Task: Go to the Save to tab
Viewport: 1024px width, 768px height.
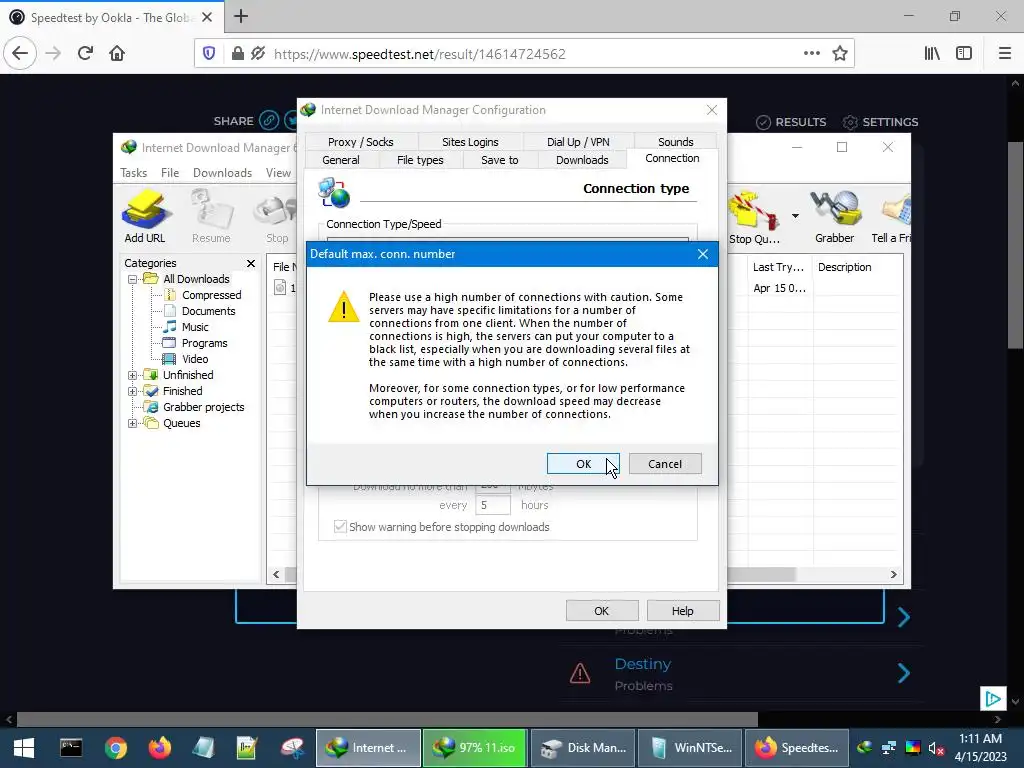Action: pyautogui.click(x=500, y=160)
